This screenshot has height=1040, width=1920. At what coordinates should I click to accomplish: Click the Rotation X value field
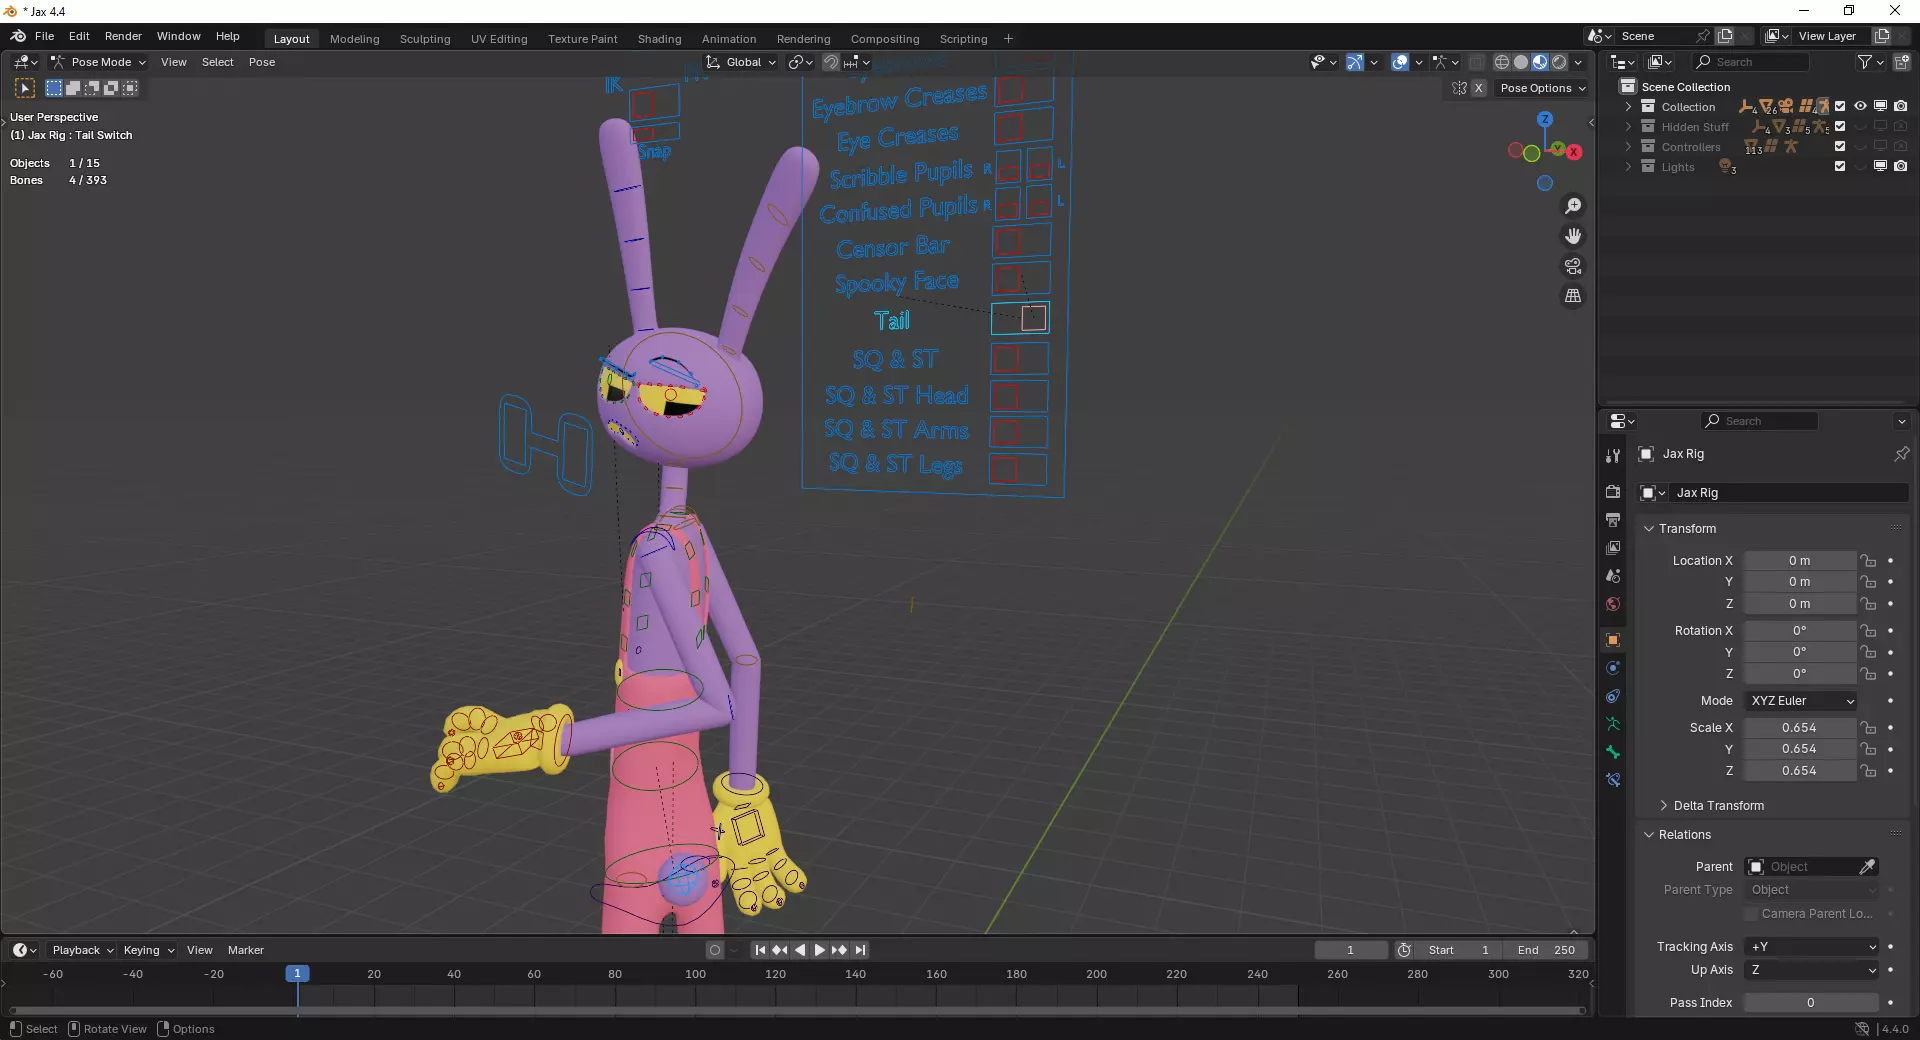tap(1799, 631)
